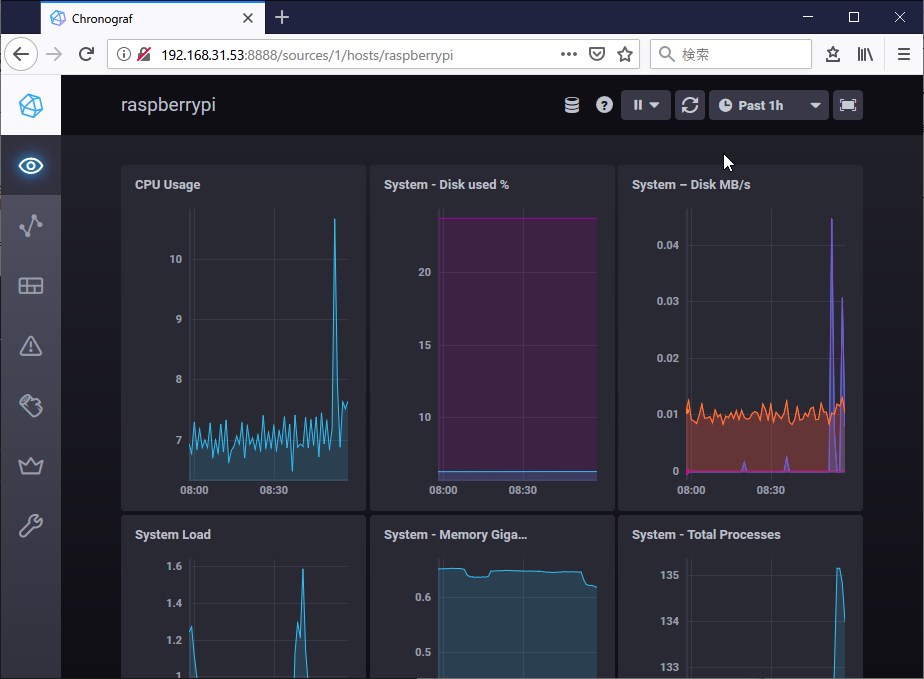The image size is (924, 679).
Task: Open Admin crown icon in sidebar
Action: (31, 466)
